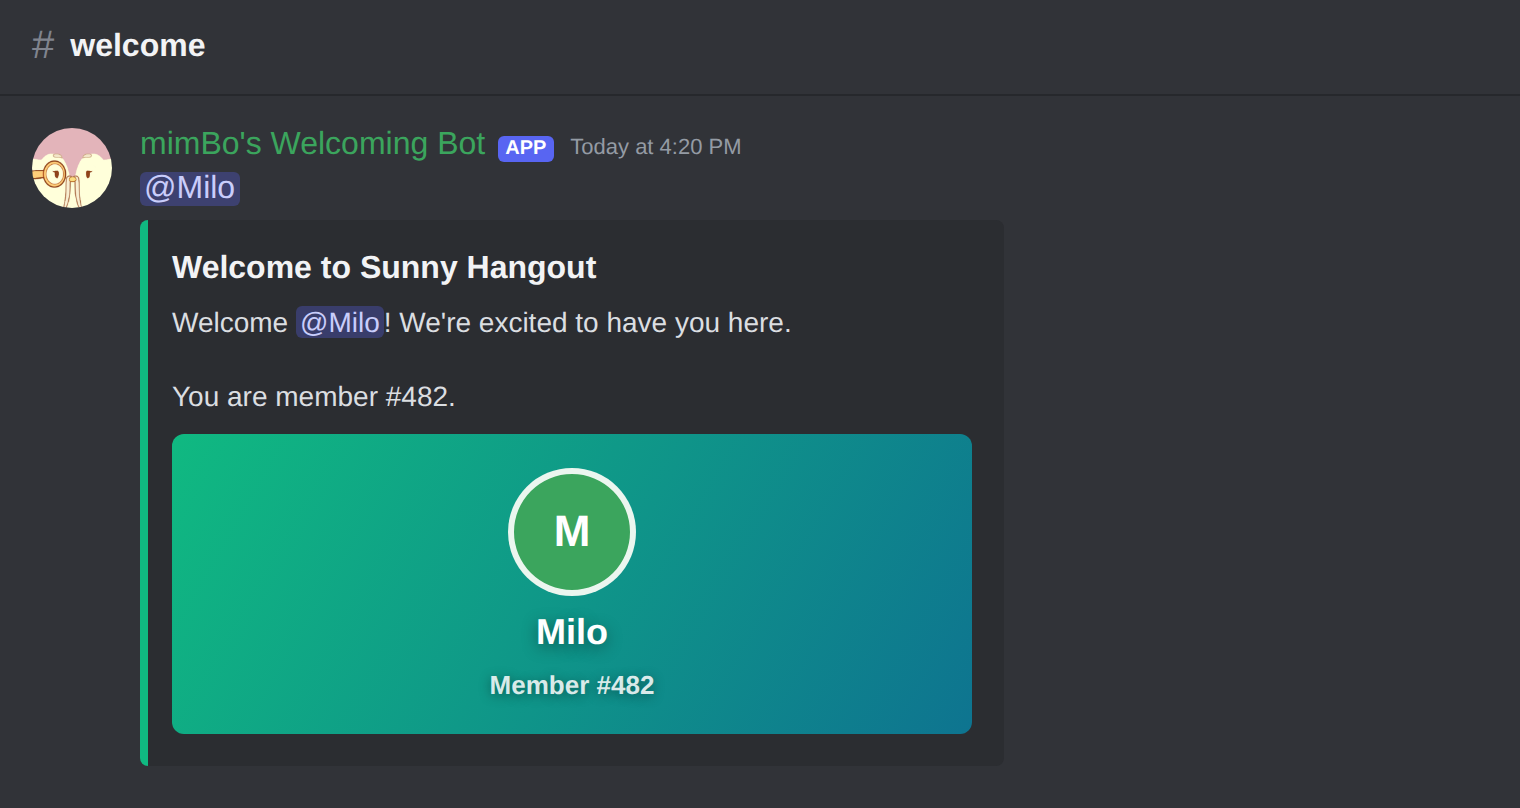Click the APP badge next to bot name
Image resolution: width=1520 pixels, height=808 pixels.
(x=526, y=148)
